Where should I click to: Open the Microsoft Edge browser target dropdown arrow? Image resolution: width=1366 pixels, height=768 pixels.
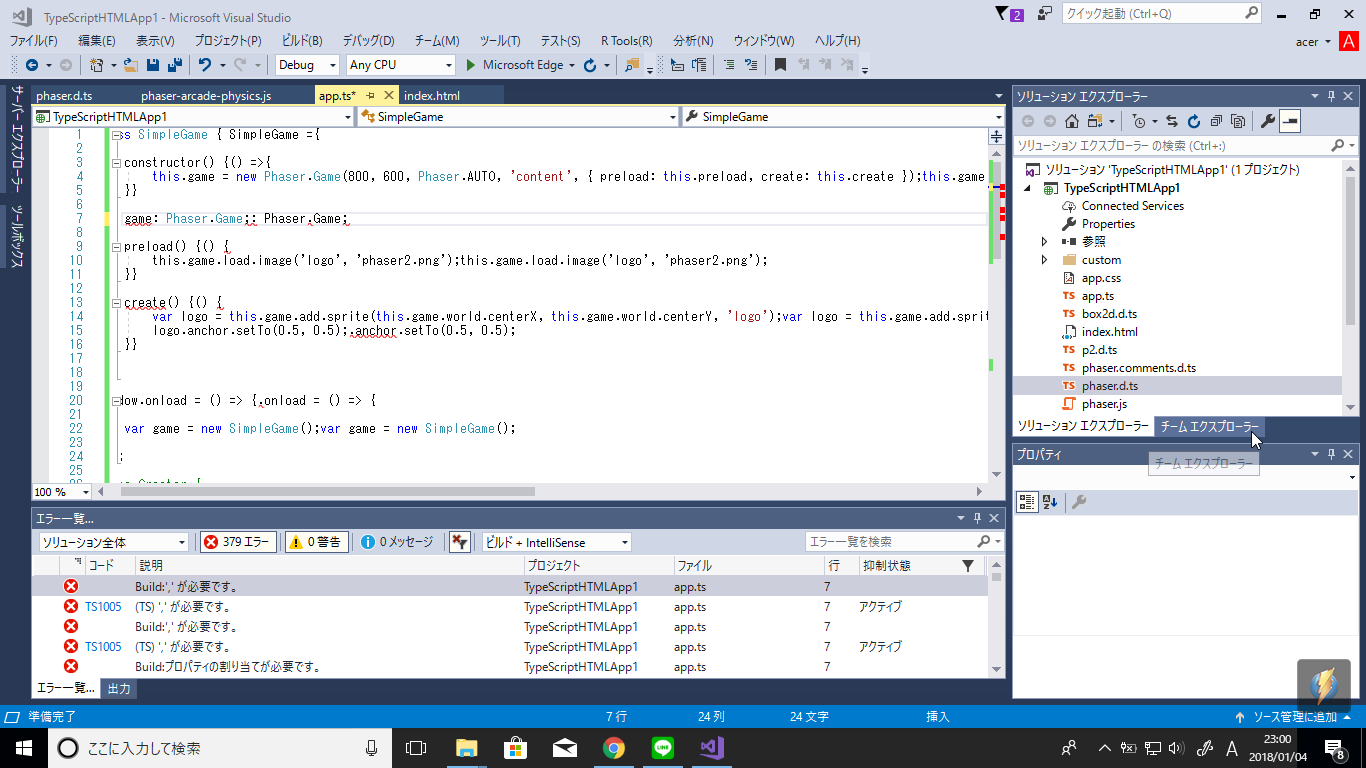(572, 65)
